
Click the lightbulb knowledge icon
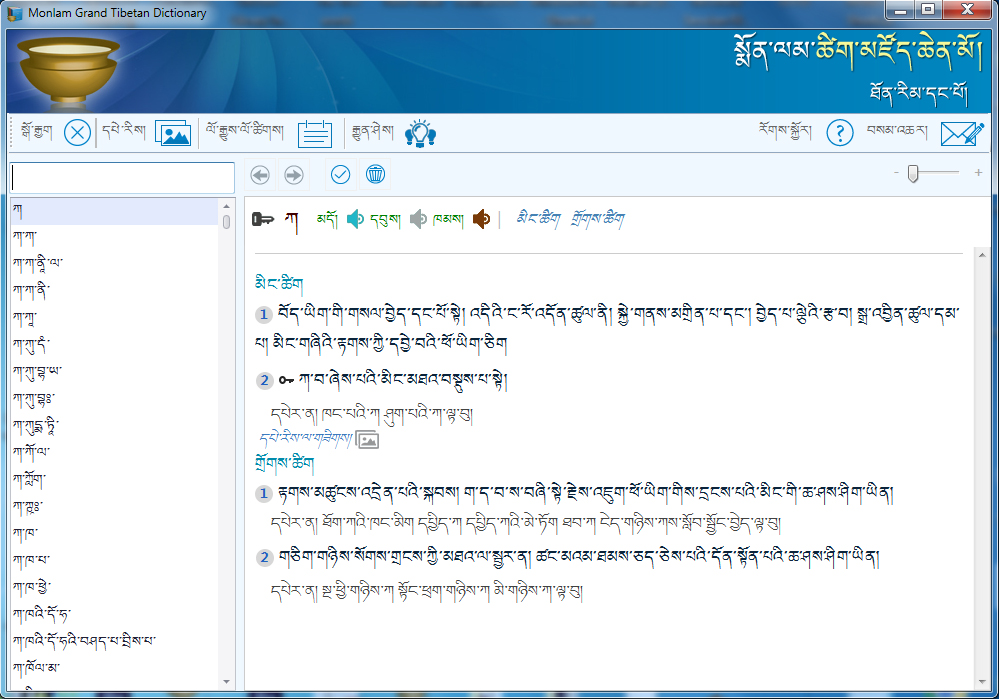pyautogui.click(x=420, y=134)
